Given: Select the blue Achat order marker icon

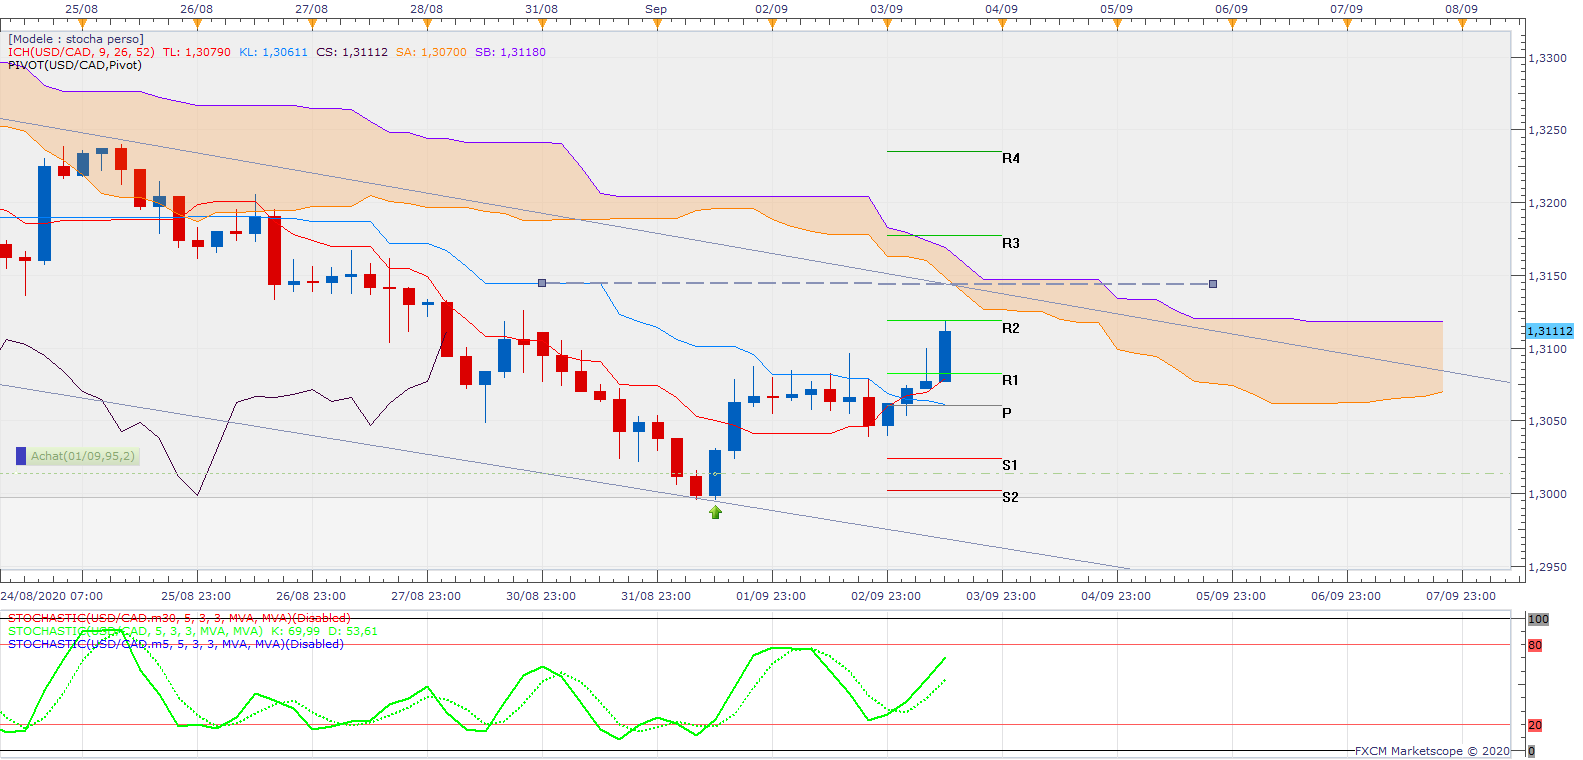Looking at the screenshot, I should click(21, 456).
